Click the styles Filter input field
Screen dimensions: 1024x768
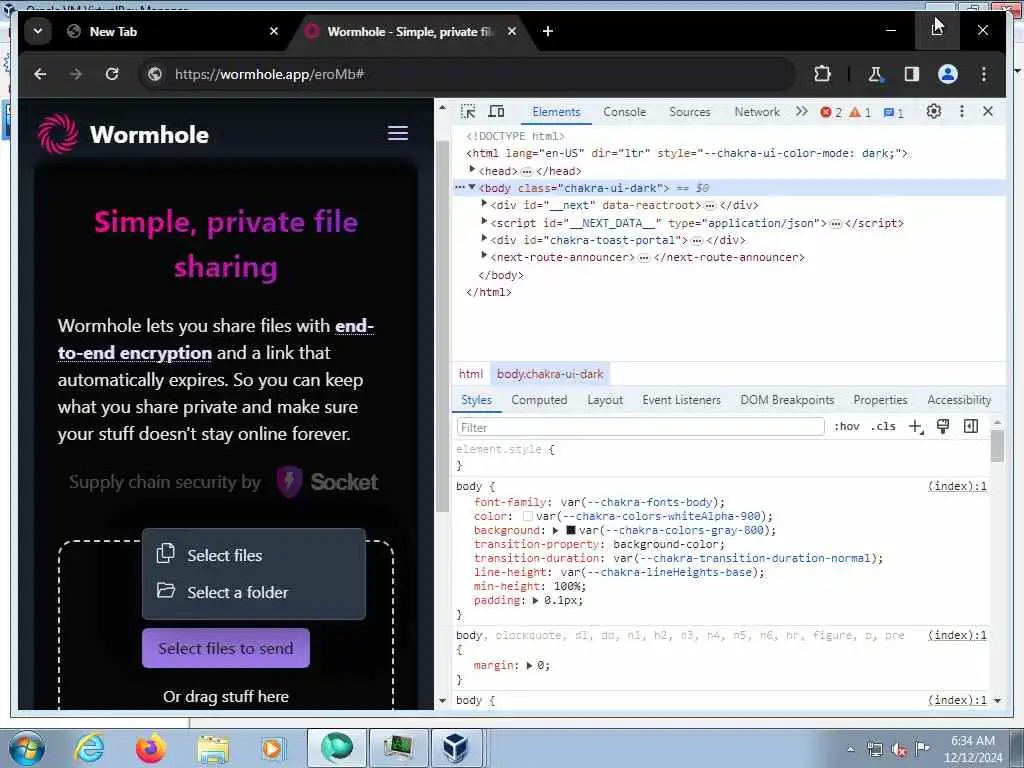[640, 427]
